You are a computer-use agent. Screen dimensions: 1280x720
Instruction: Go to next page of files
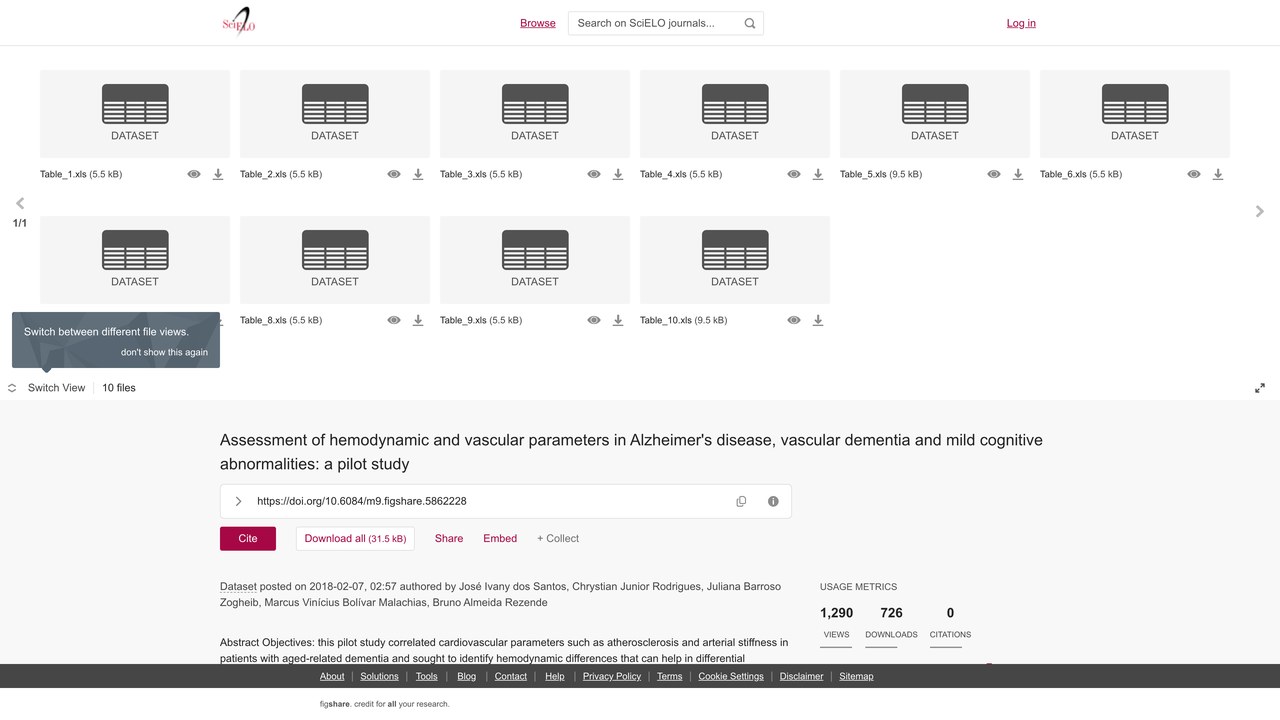[x=1260, y=211]
